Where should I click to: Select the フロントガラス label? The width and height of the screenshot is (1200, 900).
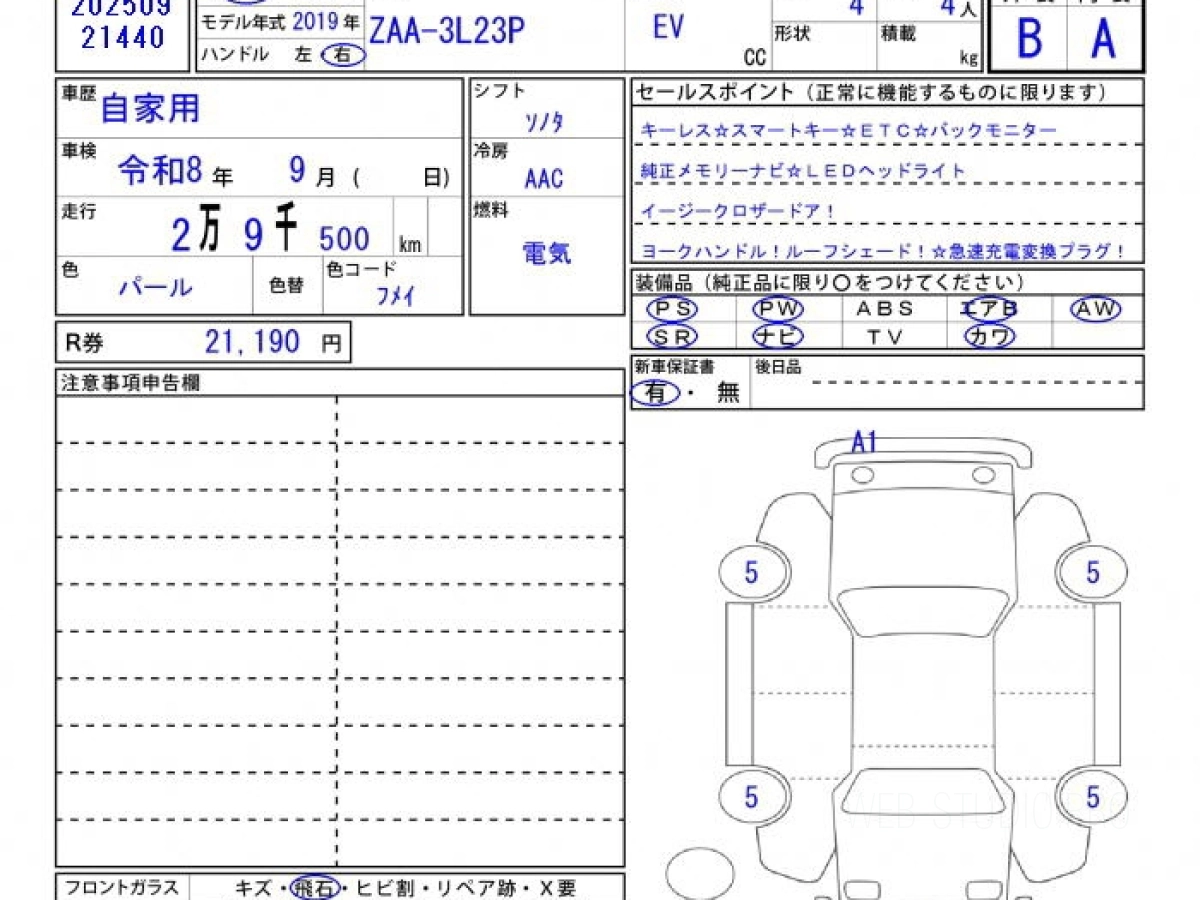pyautogui.click(x=122, y=888)
